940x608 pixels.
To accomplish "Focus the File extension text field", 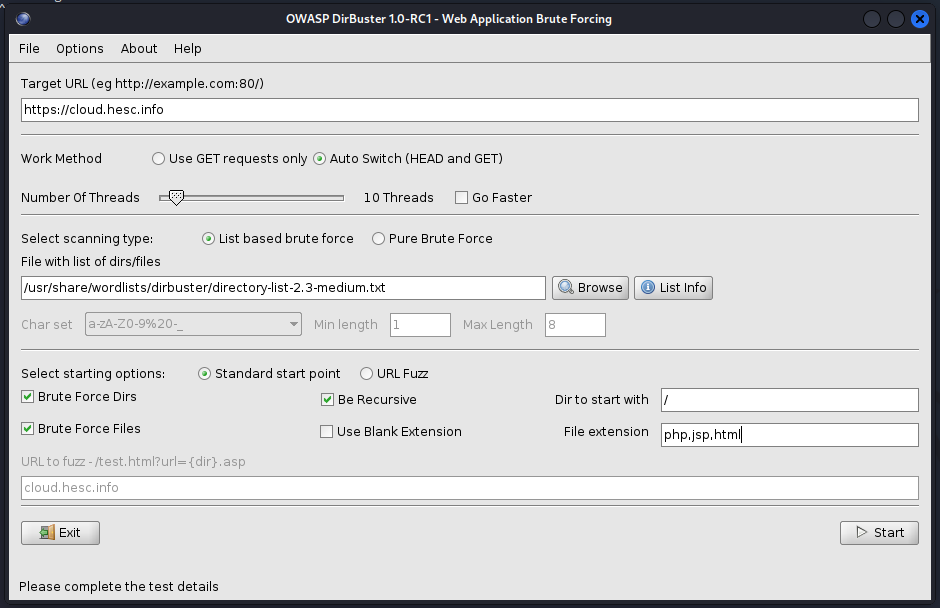I will coord(788,435).
